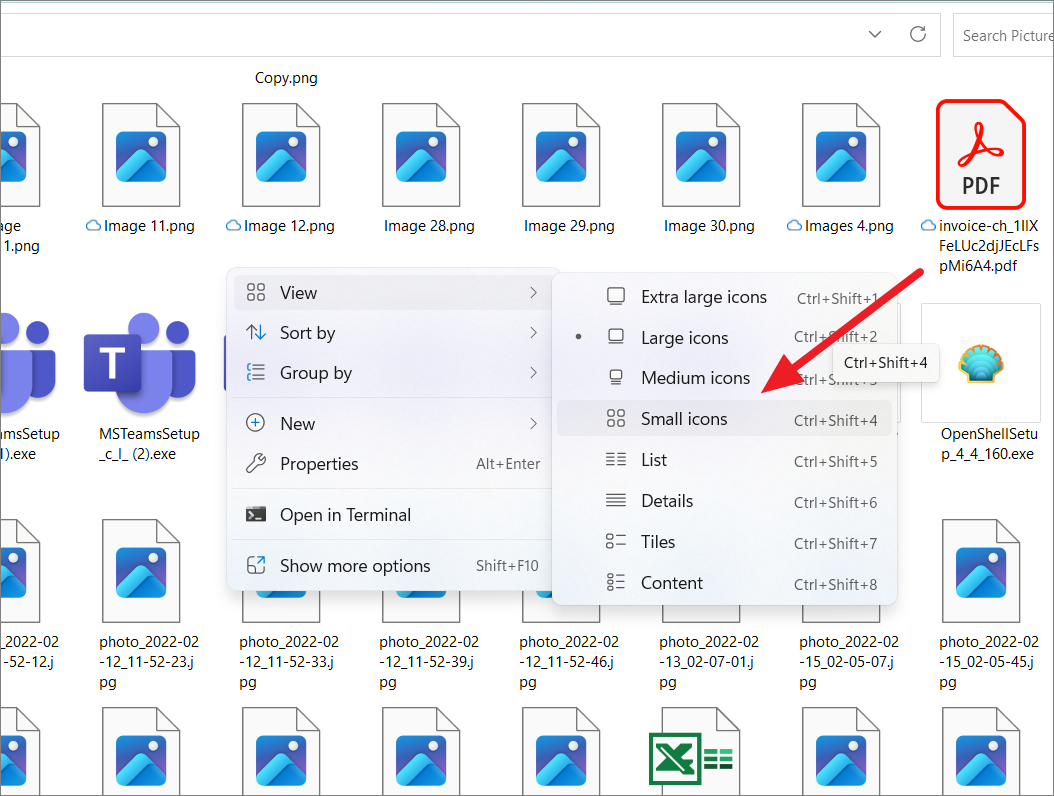Click Show more options
This screenshot has height=796, width=1054.
(x=343, y=565)
